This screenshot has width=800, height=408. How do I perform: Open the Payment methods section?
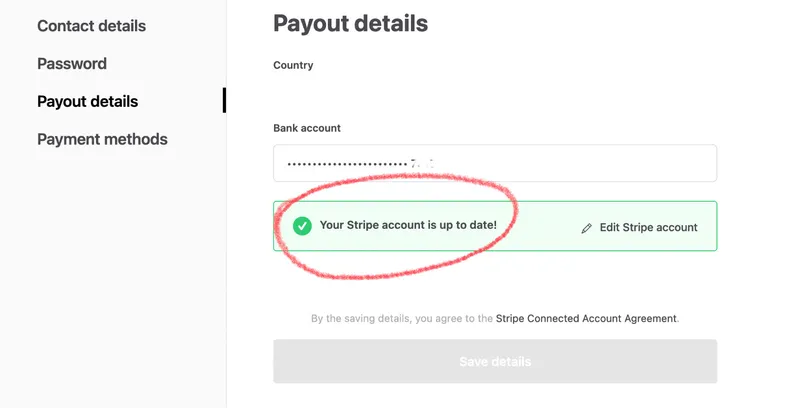[x=102, y=139]
